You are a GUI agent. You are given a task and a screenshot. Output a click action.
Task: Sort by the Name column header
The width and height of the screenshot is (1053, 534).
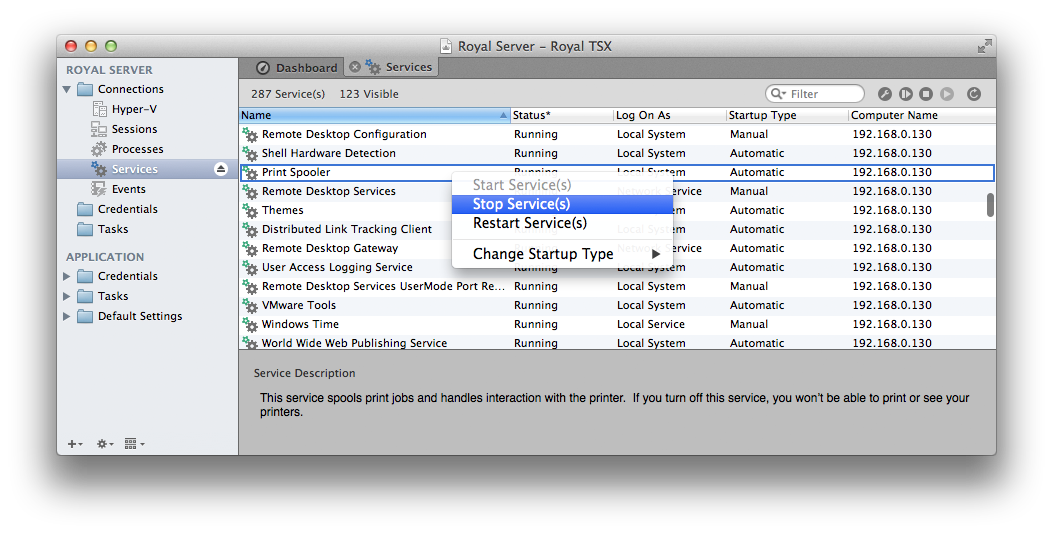tap(374, 116)
